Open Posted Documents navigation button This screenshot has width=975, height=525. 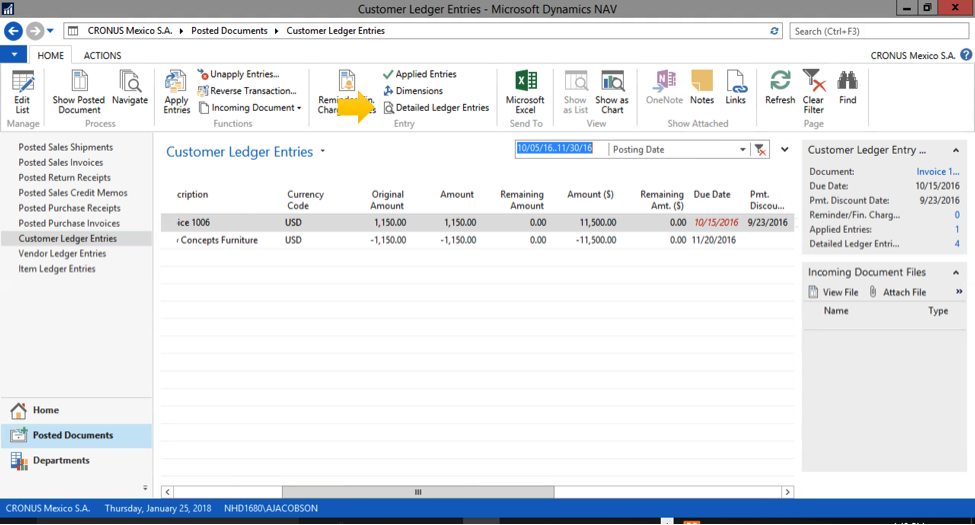point(76,435)
